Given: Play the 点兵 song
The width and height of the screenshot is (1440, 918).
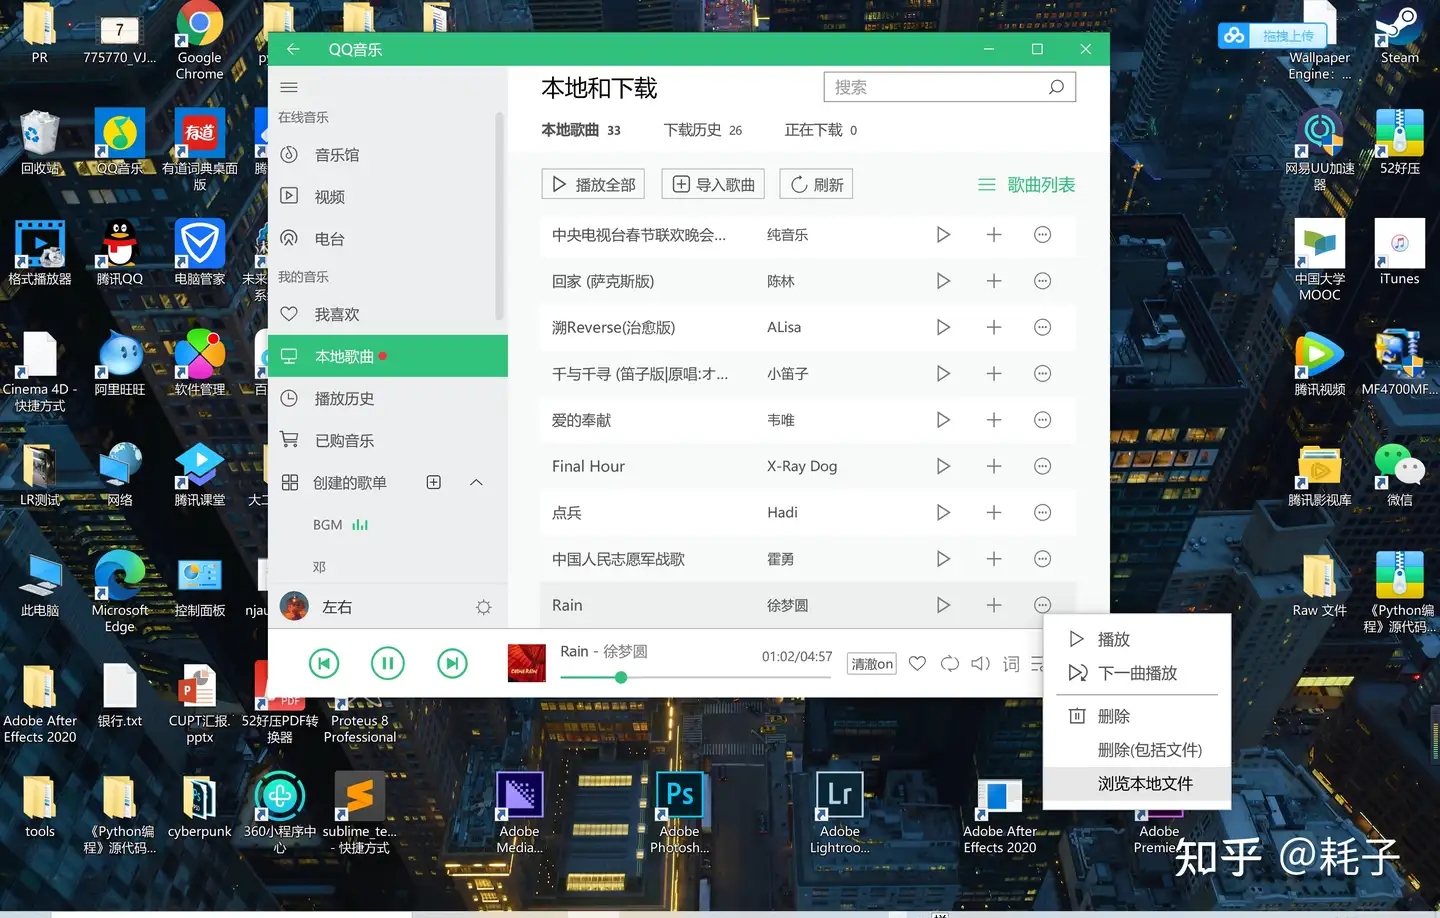Looking at the screenshot, I should [x=943, y=512].
